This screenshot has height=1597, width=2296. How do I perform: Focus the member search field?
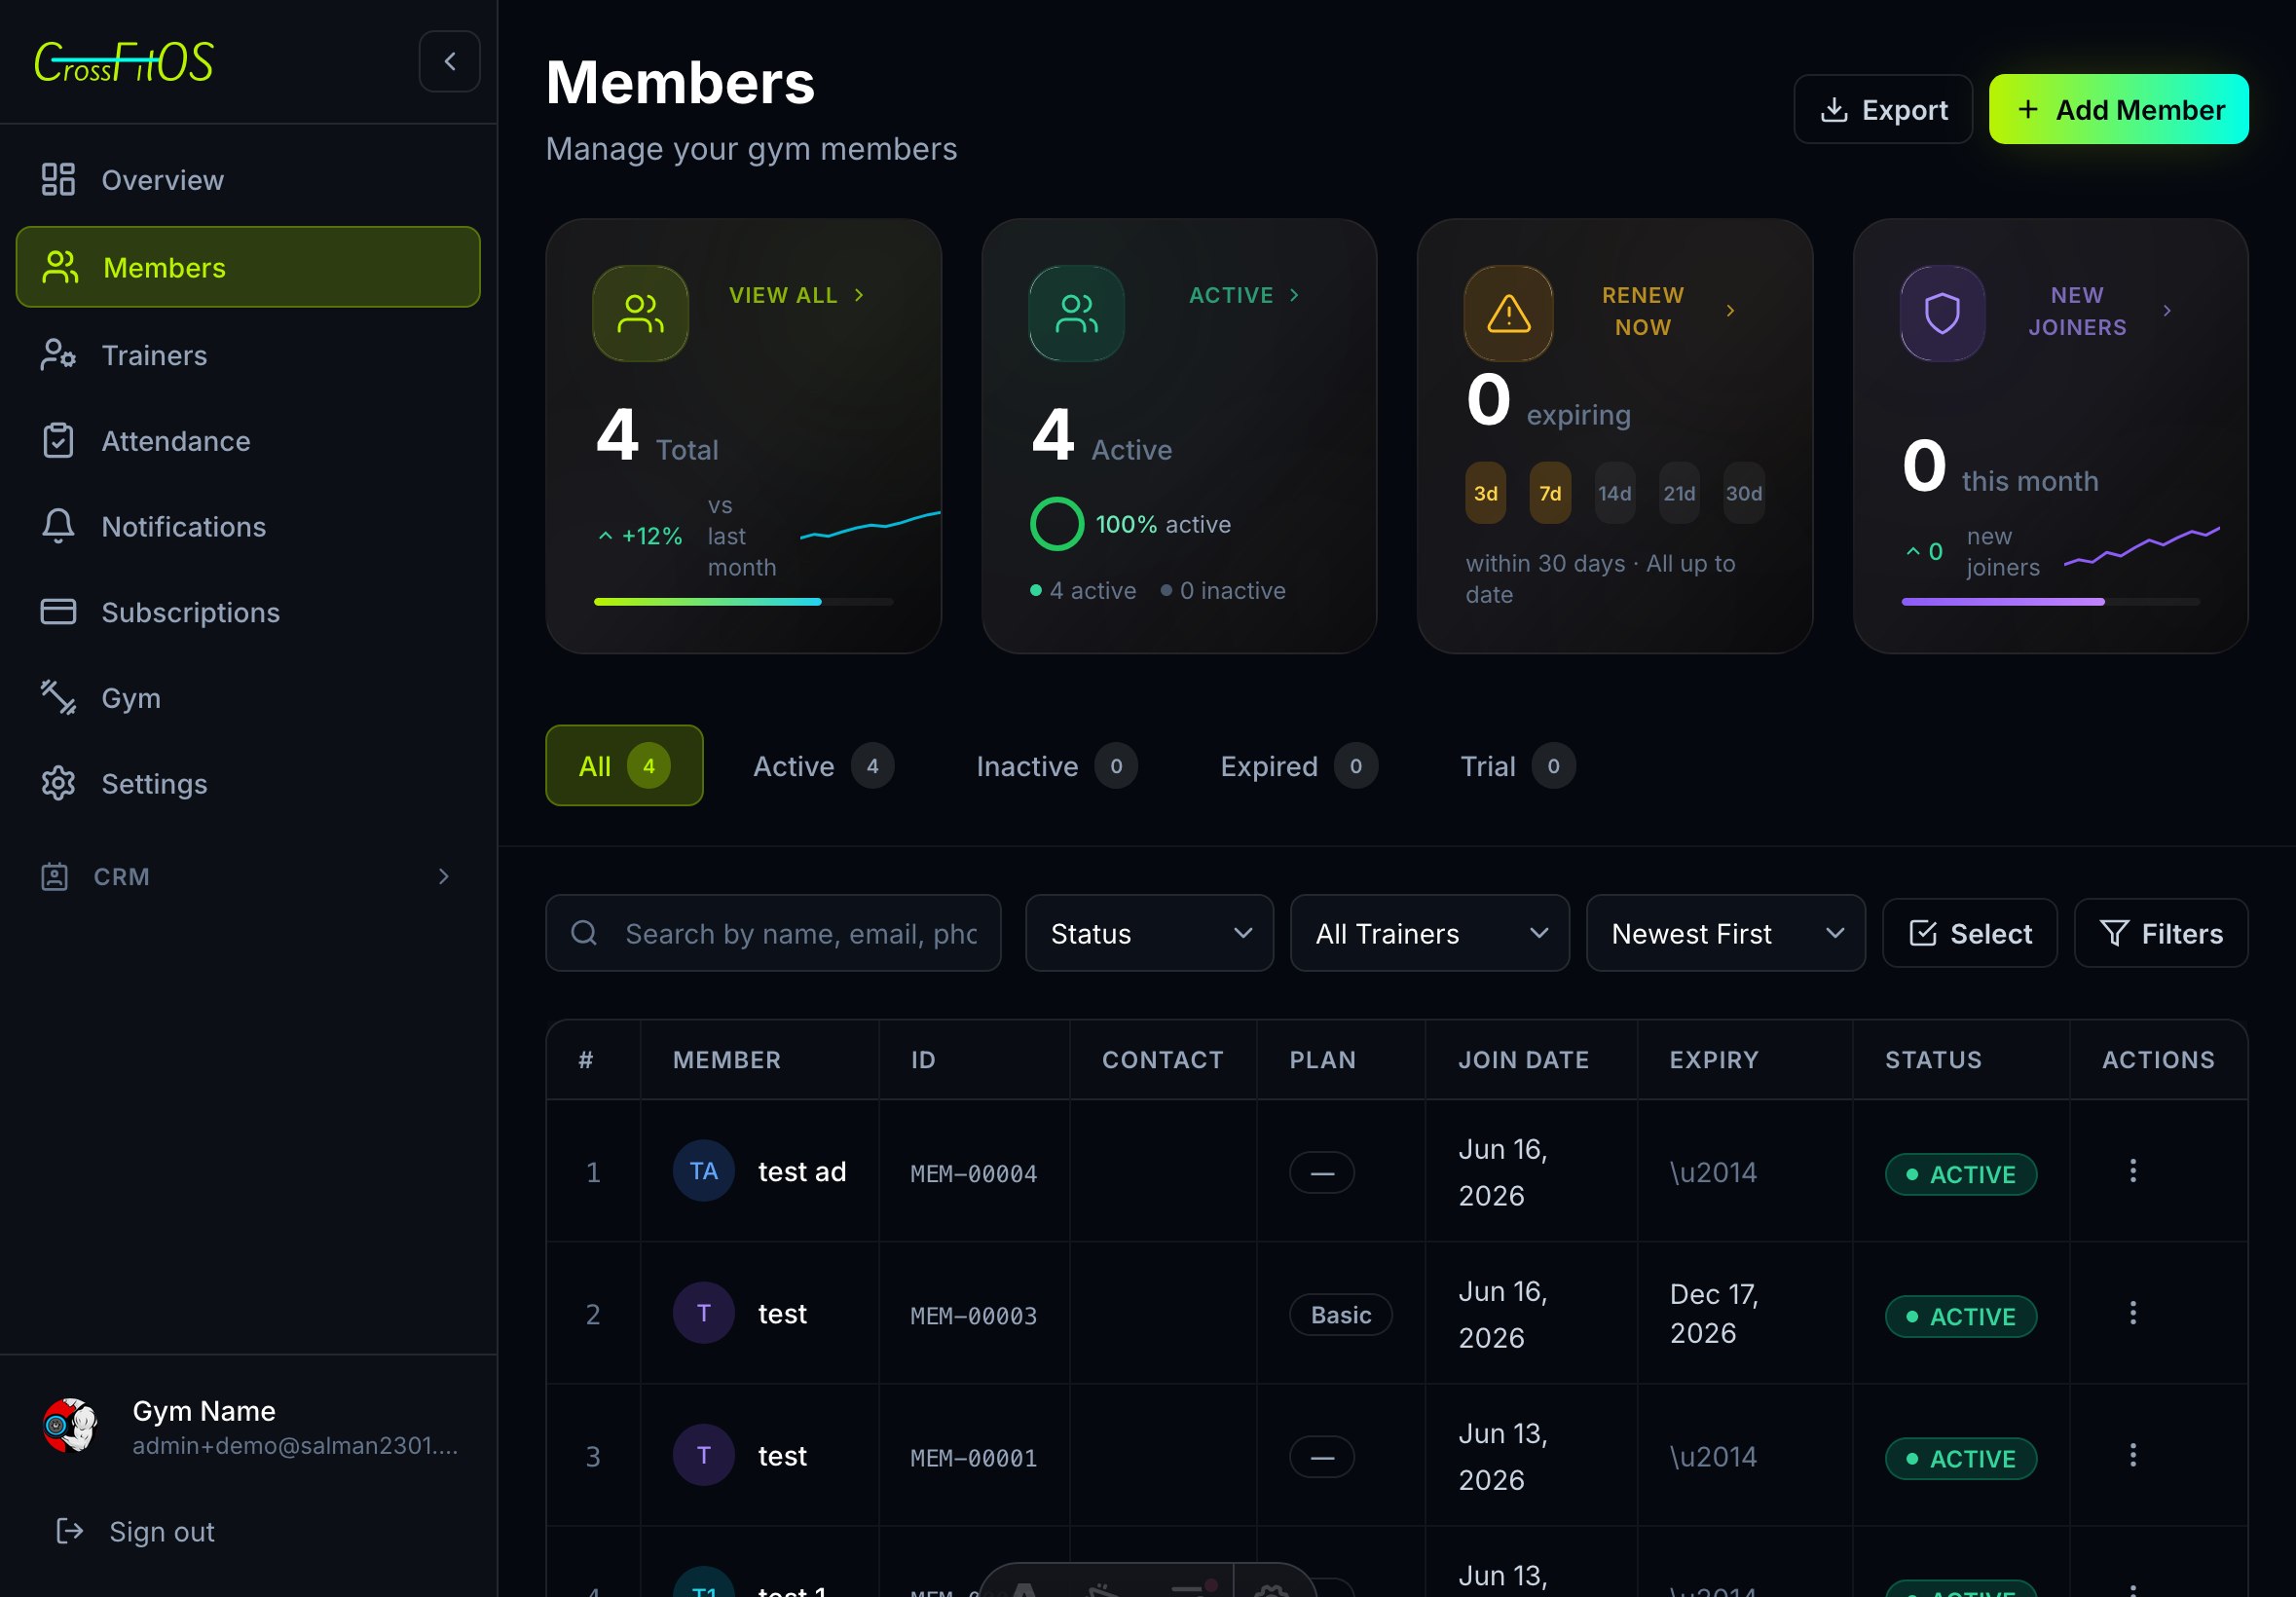pos(773,933)
